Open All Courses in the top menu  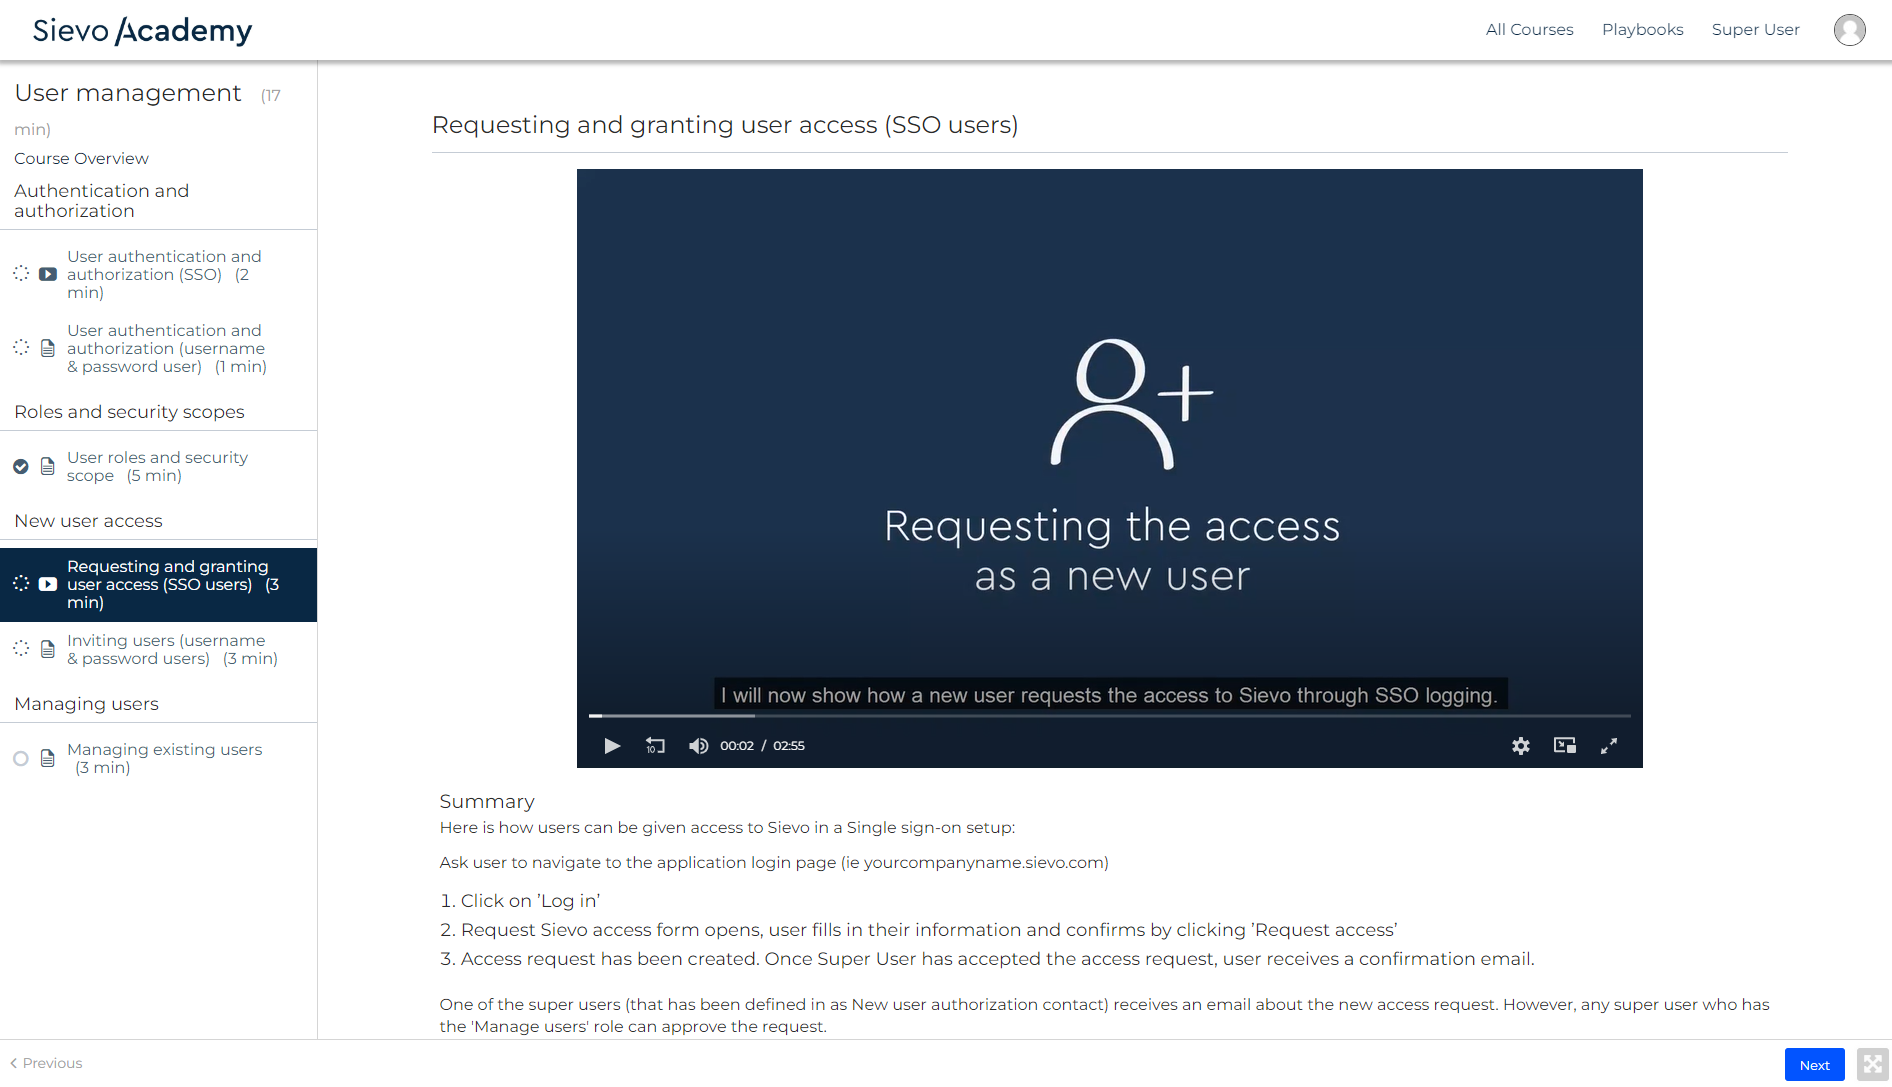[1529, 30]
